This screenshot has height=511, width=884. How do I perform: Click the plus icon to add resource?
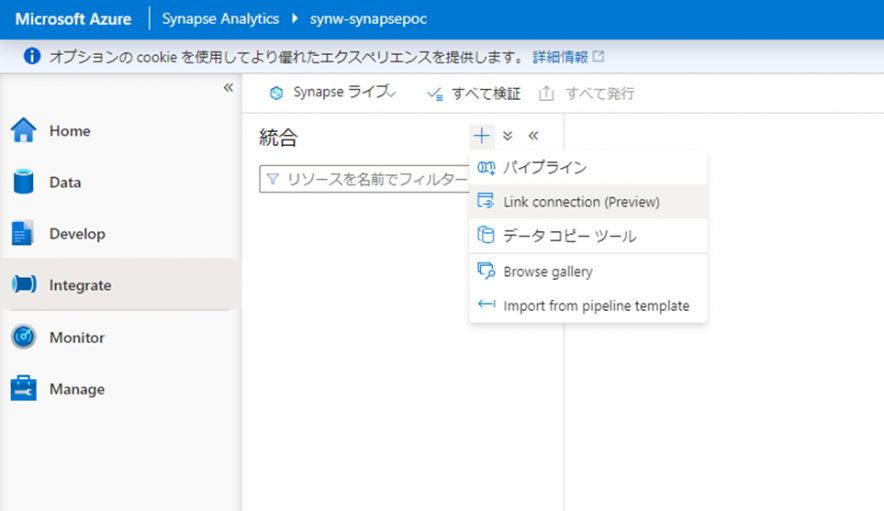[x=482, y=136]
